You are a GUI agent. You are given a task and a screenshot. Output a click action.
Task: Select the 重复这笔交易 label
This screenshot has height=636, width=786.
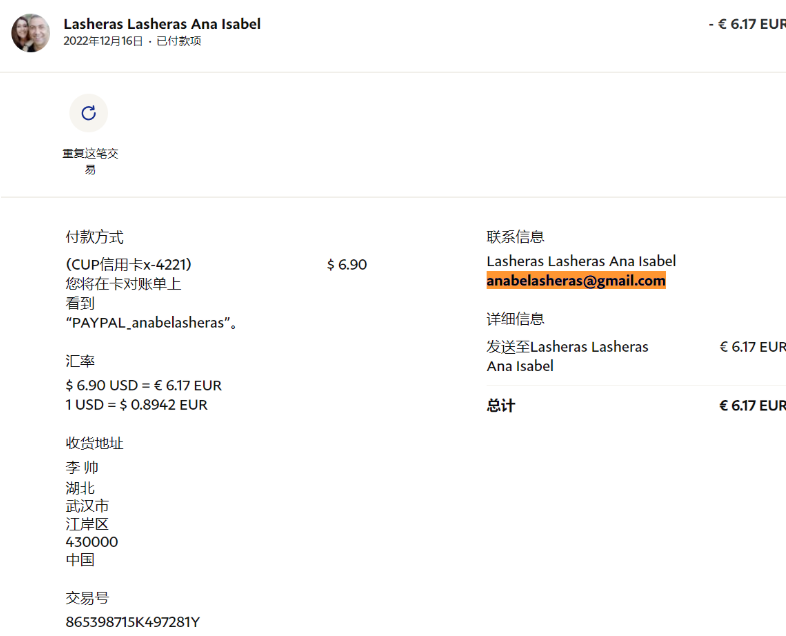90,161
